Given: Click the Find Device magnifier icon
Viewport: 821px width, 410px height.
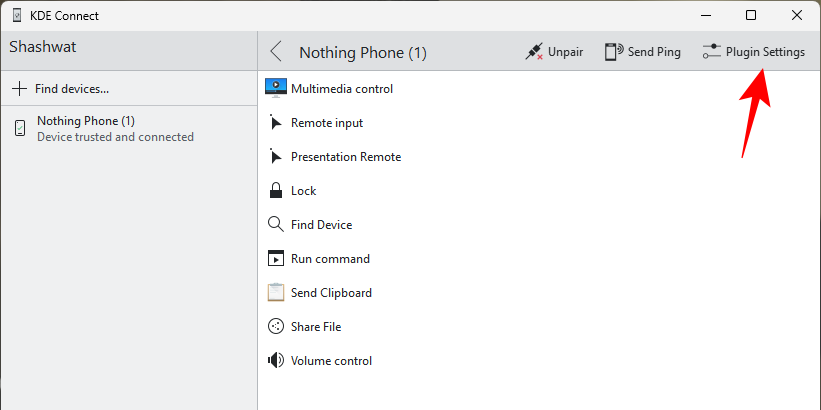Looking at the screenshot, I should tap(276, 225).
